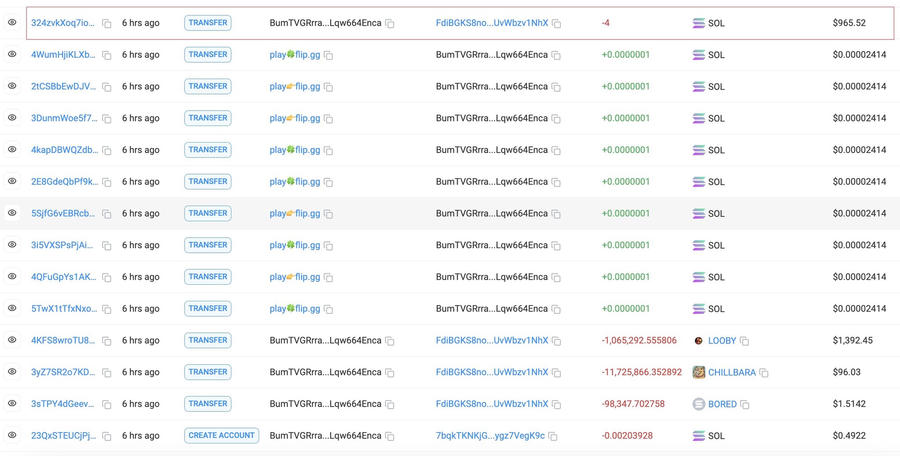
Task: Open the play flip.gg sender on row 5TwX1tTfxNxo
Action: click(x=295, y=309)
